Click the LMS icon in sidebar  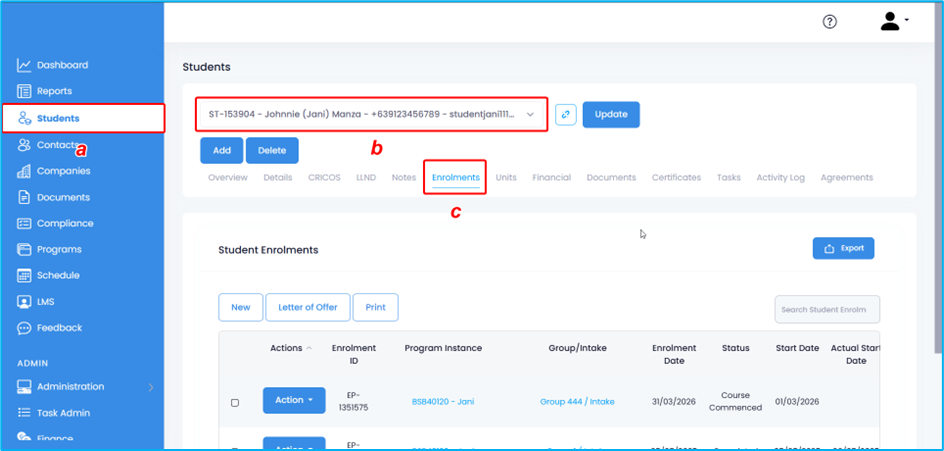coord(24,301)
